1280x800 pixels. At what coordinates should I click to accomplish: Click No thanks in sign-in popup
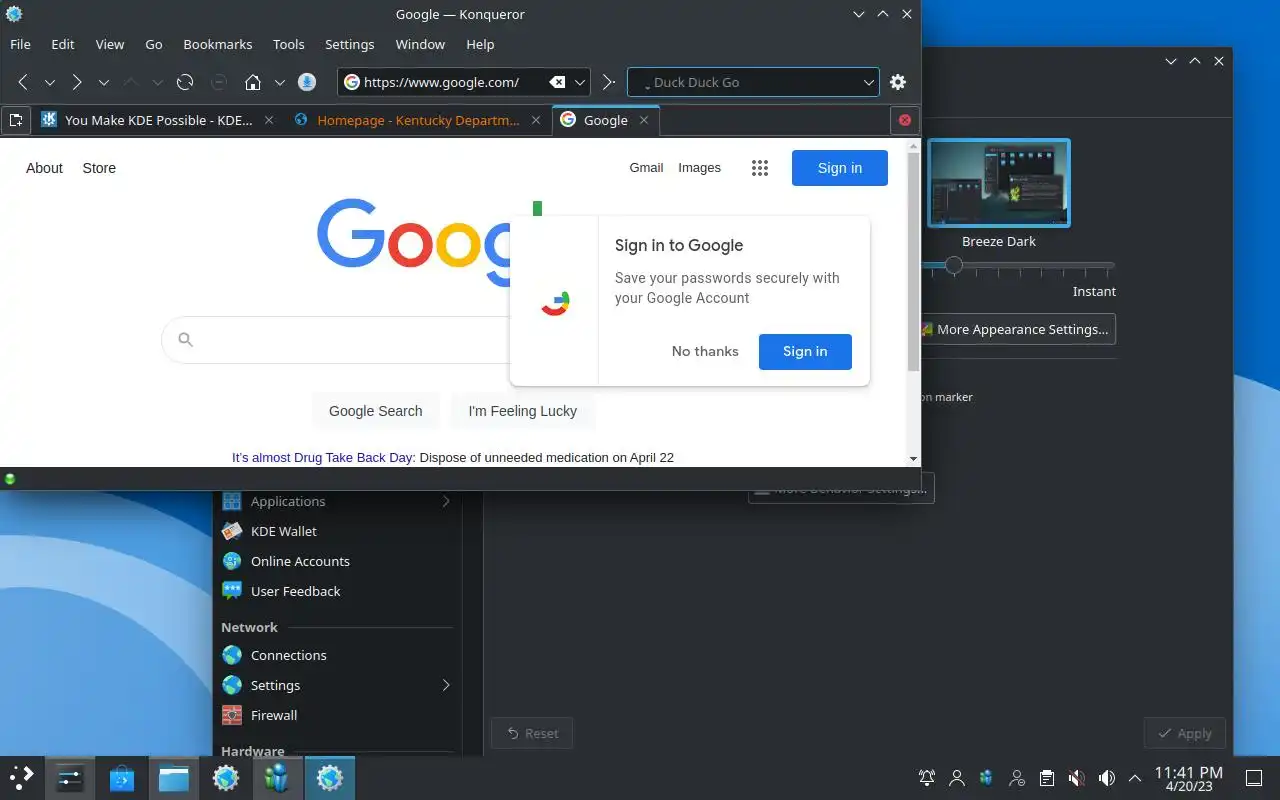[x=705, y=351]
